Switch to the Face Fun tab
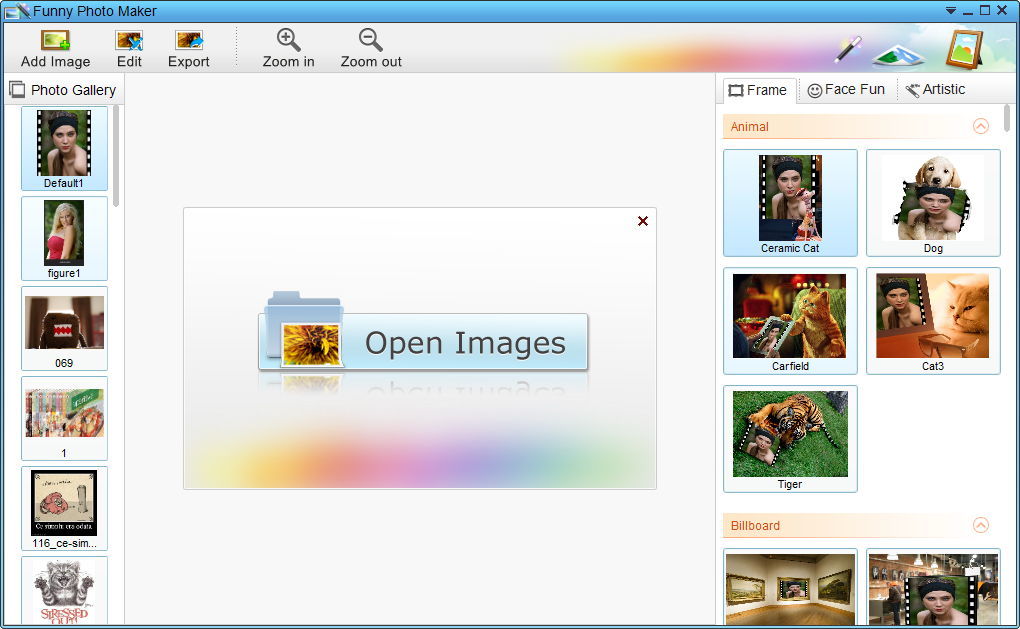1020x629 pixels. tap(846, 90)
